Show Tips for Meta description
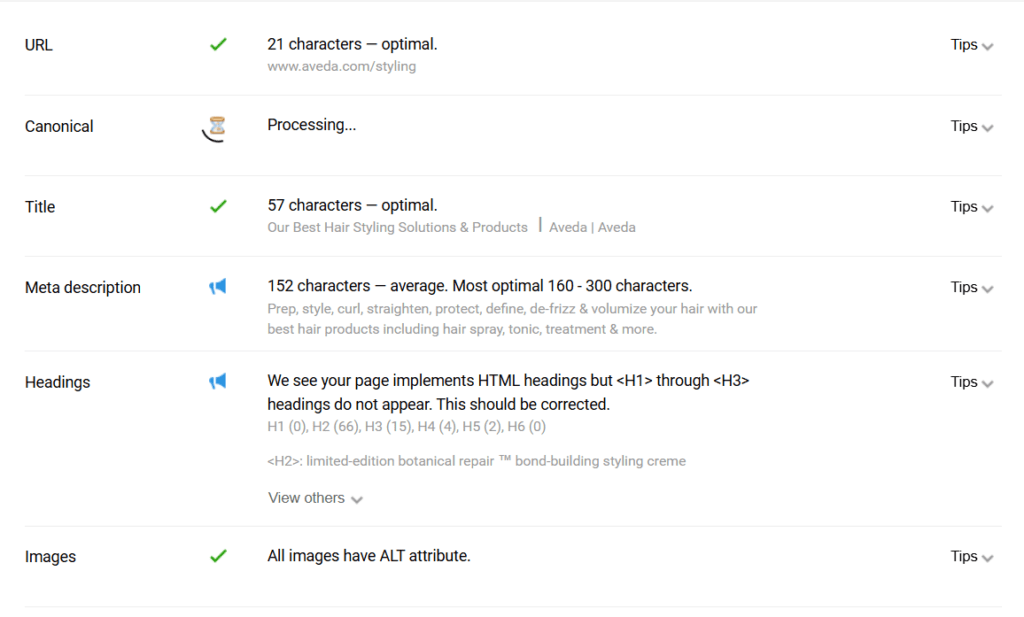 (972, 287)
